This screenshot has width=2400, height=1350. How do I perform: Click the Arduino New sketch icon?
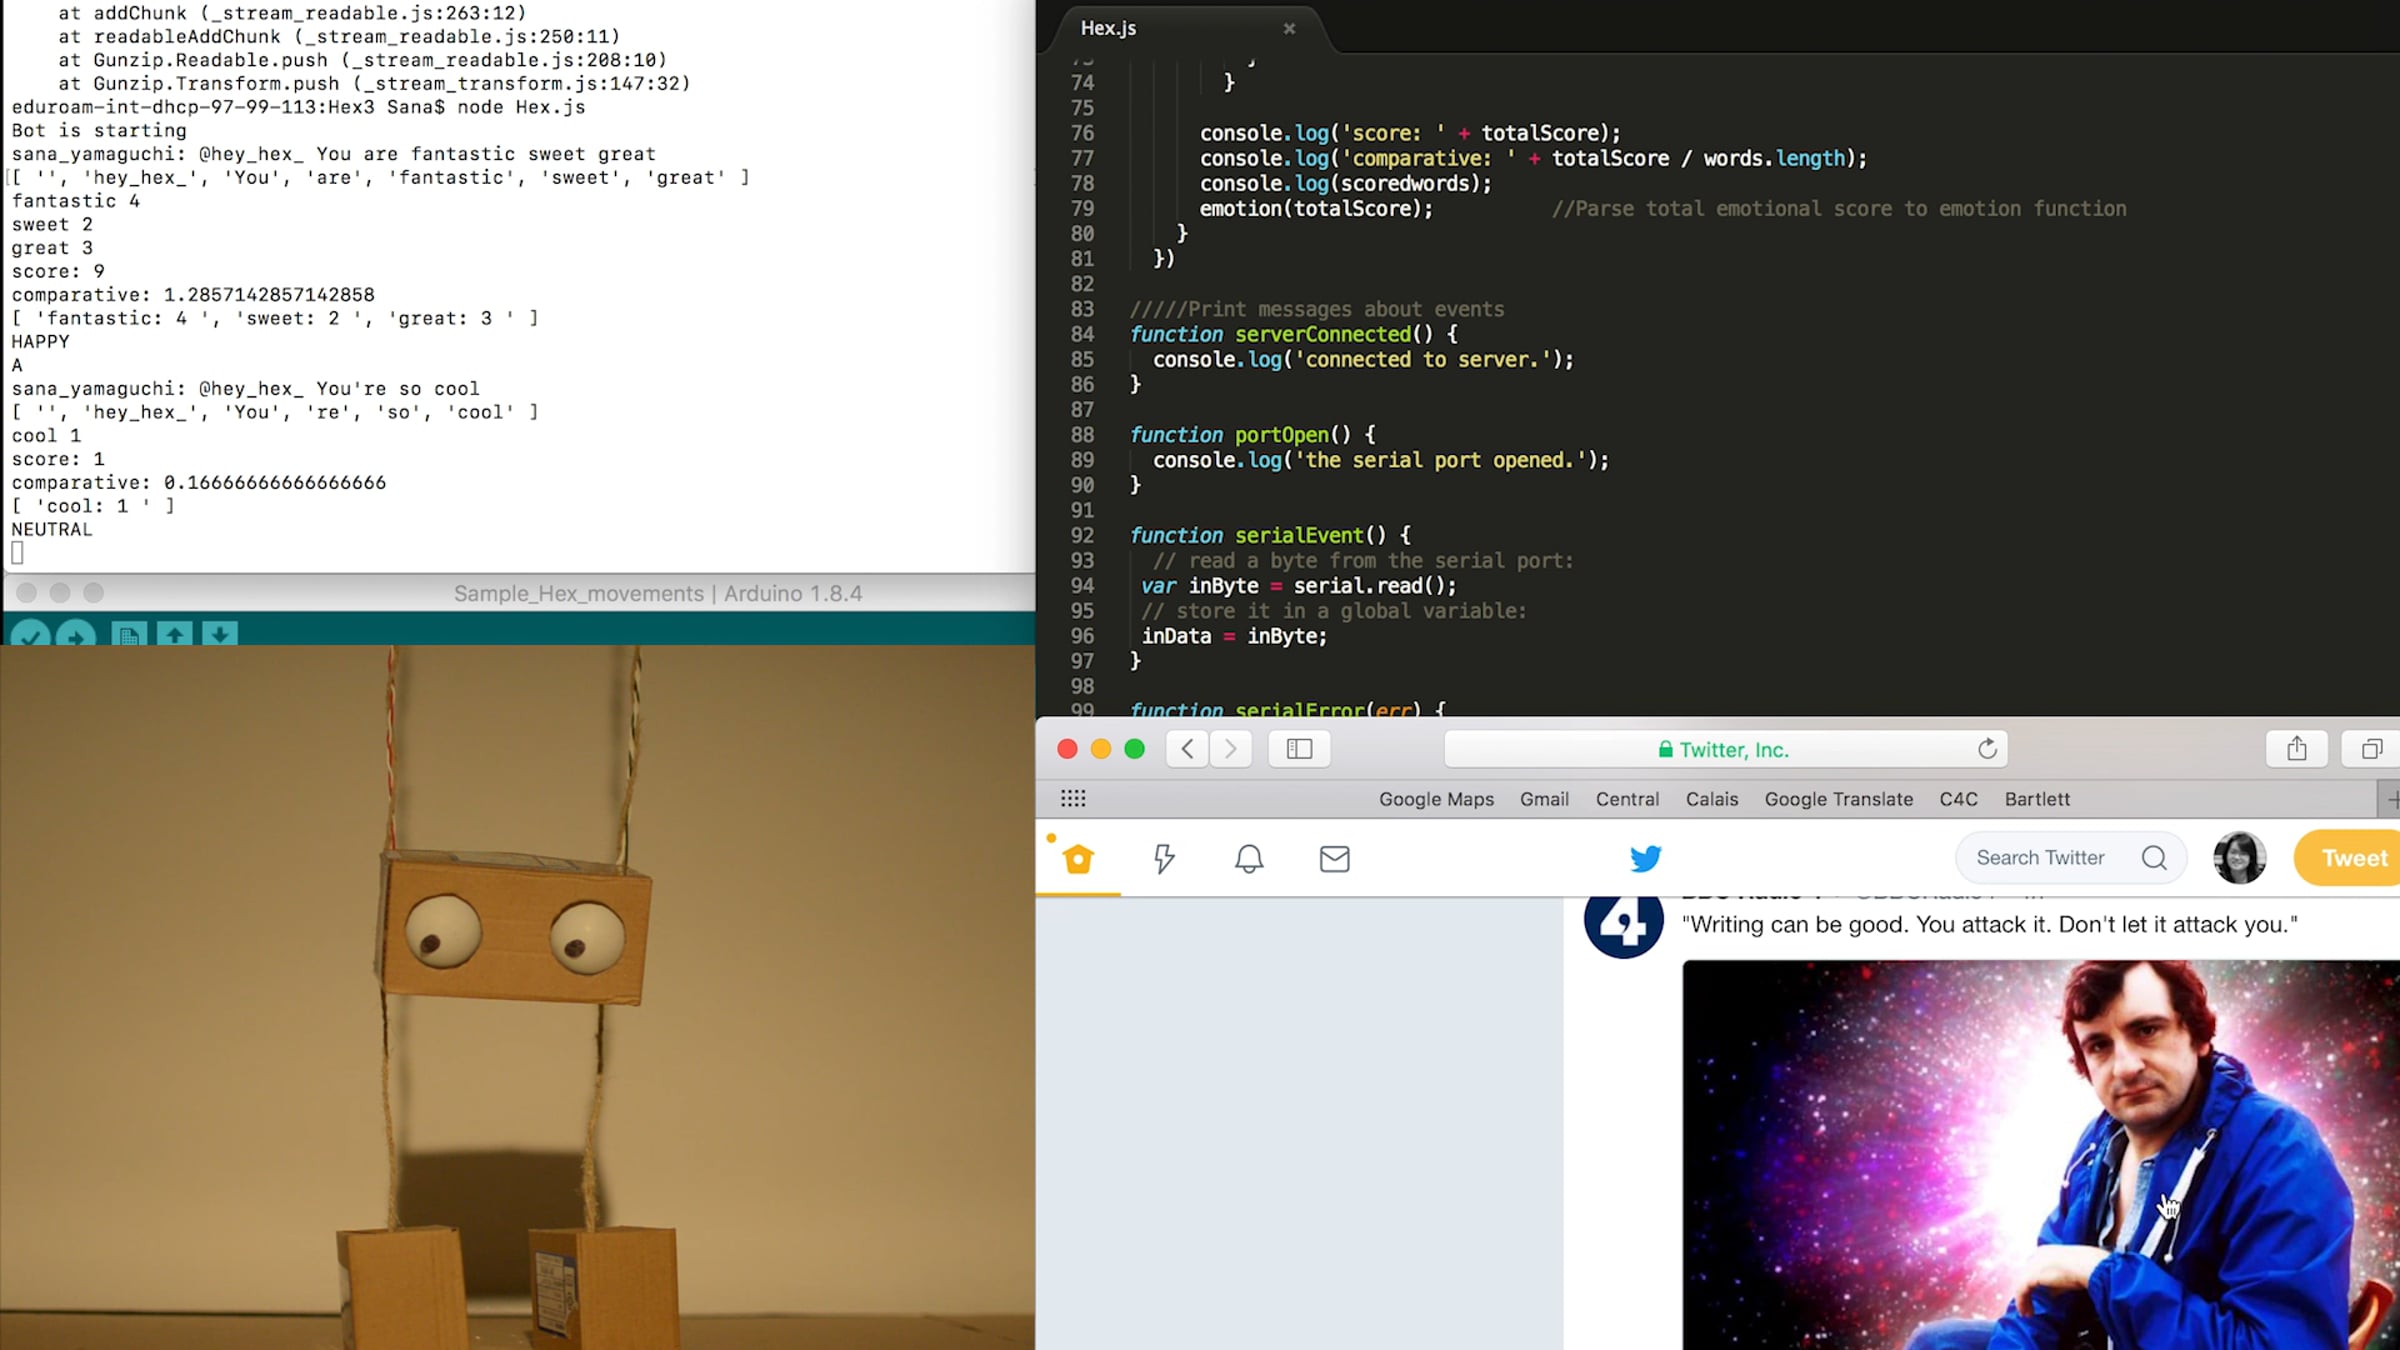pos(129,634)
